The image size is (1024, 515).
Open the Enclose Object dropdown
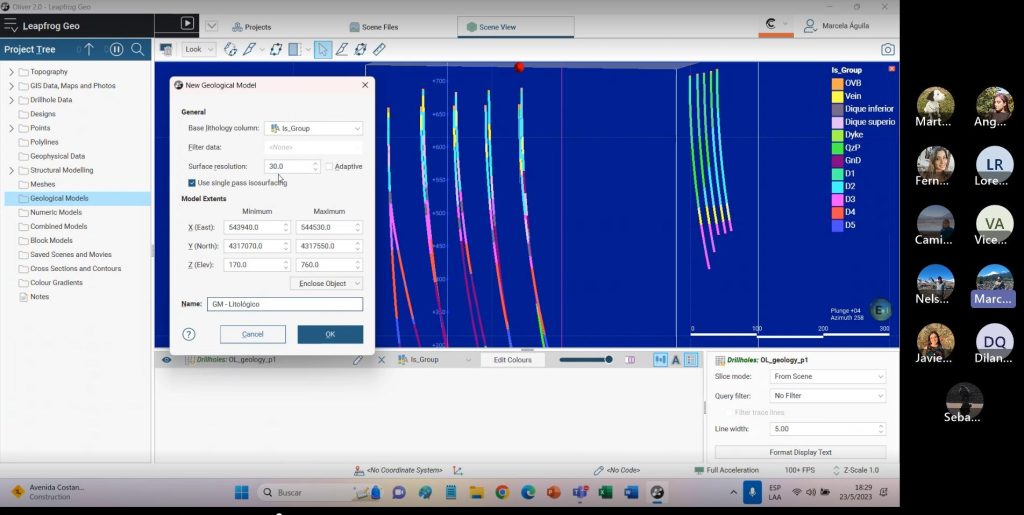(326, 284)
